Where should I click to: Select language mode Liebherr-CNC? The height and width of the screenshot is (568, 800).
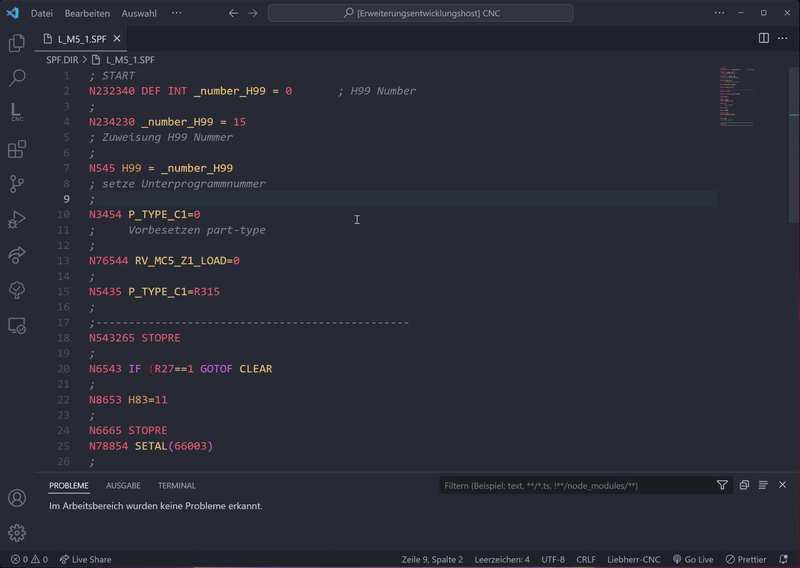633,559
